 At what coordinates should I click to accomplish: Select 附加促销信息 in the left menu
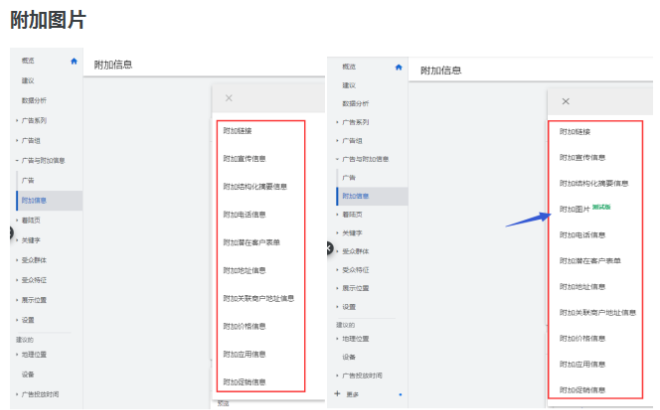pyautogui.click(x=244, y=381)
